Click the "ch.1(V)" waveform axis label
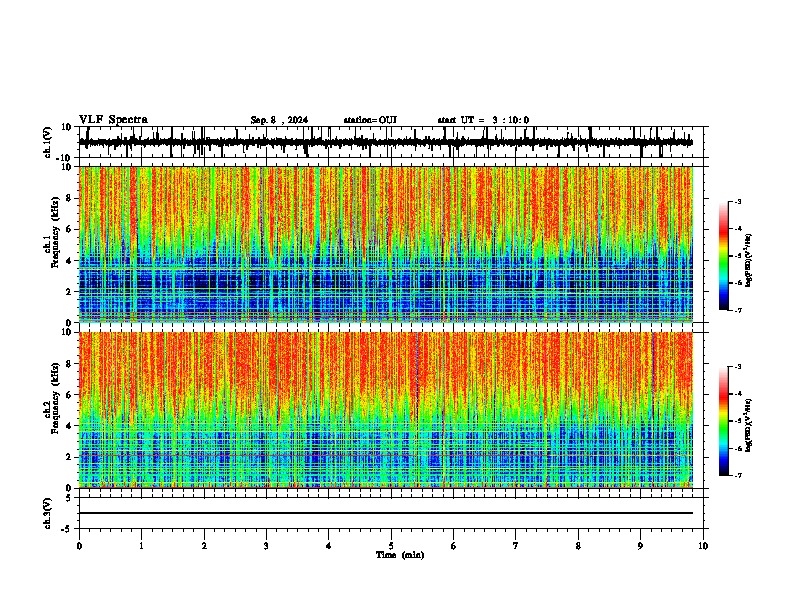This screenshot has width=792, height=612. [48, 142]
